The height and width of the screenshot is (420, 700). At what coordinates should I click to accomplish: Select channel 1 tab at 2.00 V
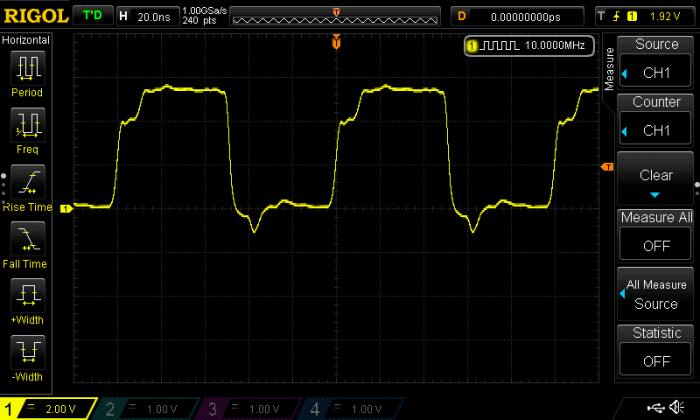pyautogui.click(x=48, y=408)
